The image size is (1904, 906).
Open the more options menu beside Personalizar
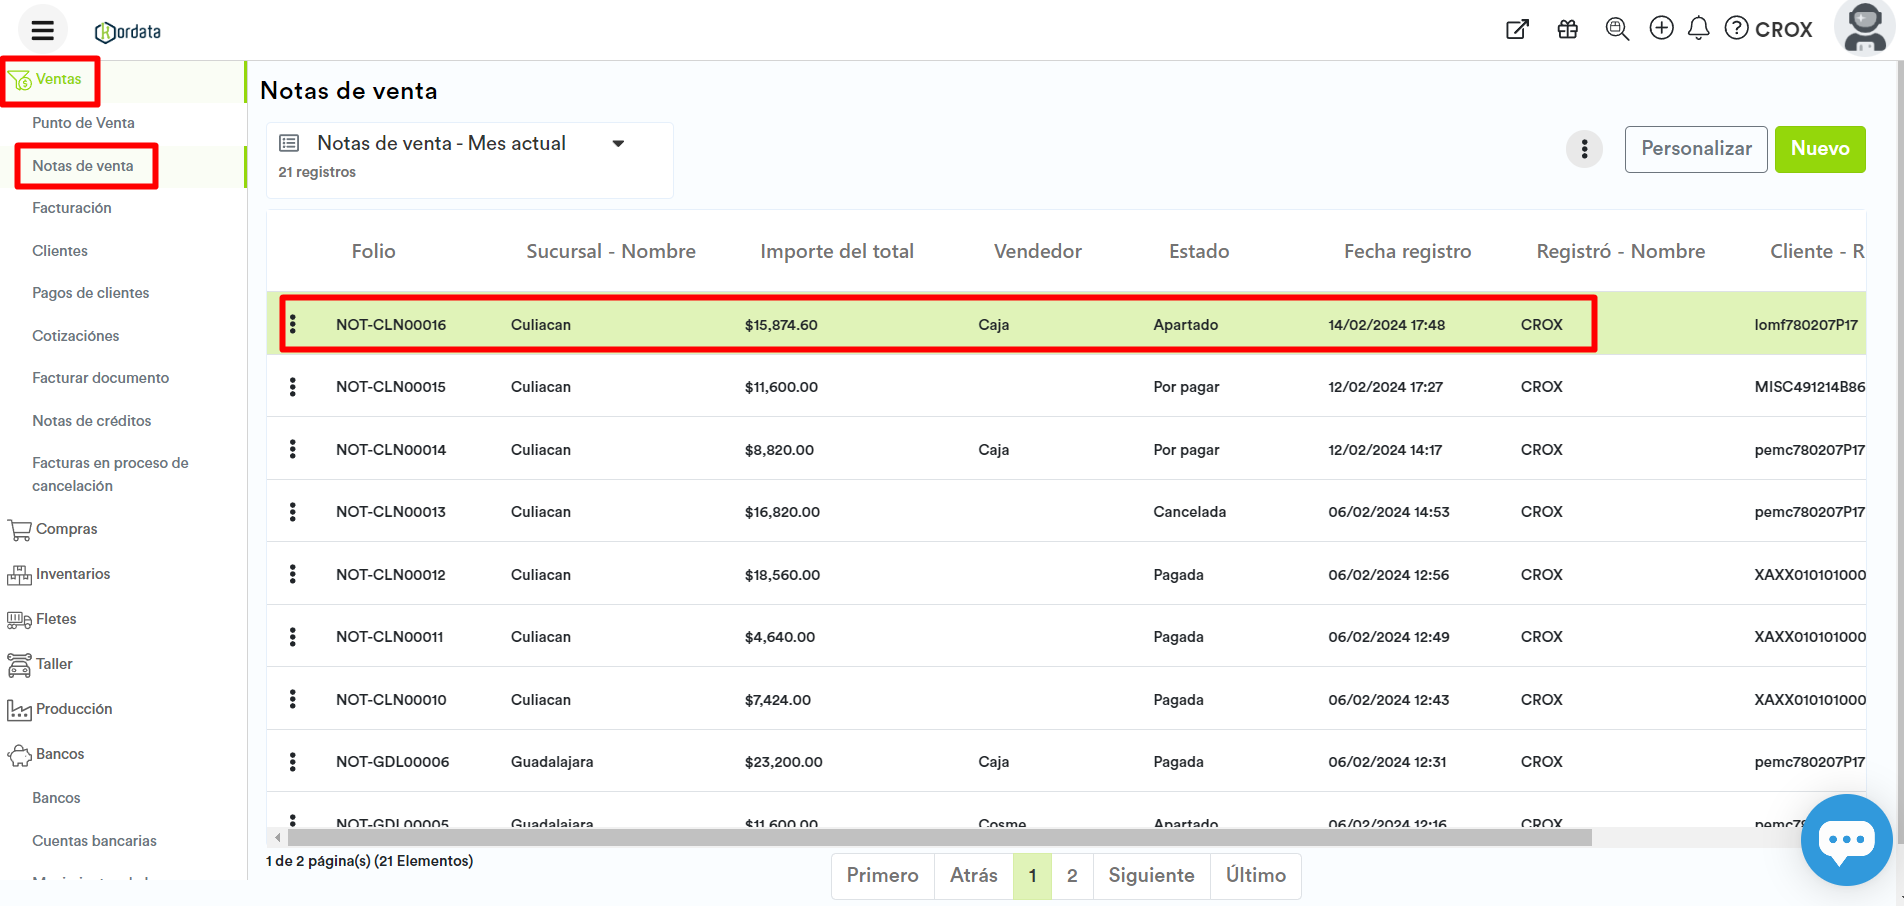pyautogui.click(x=1584, y=149)
